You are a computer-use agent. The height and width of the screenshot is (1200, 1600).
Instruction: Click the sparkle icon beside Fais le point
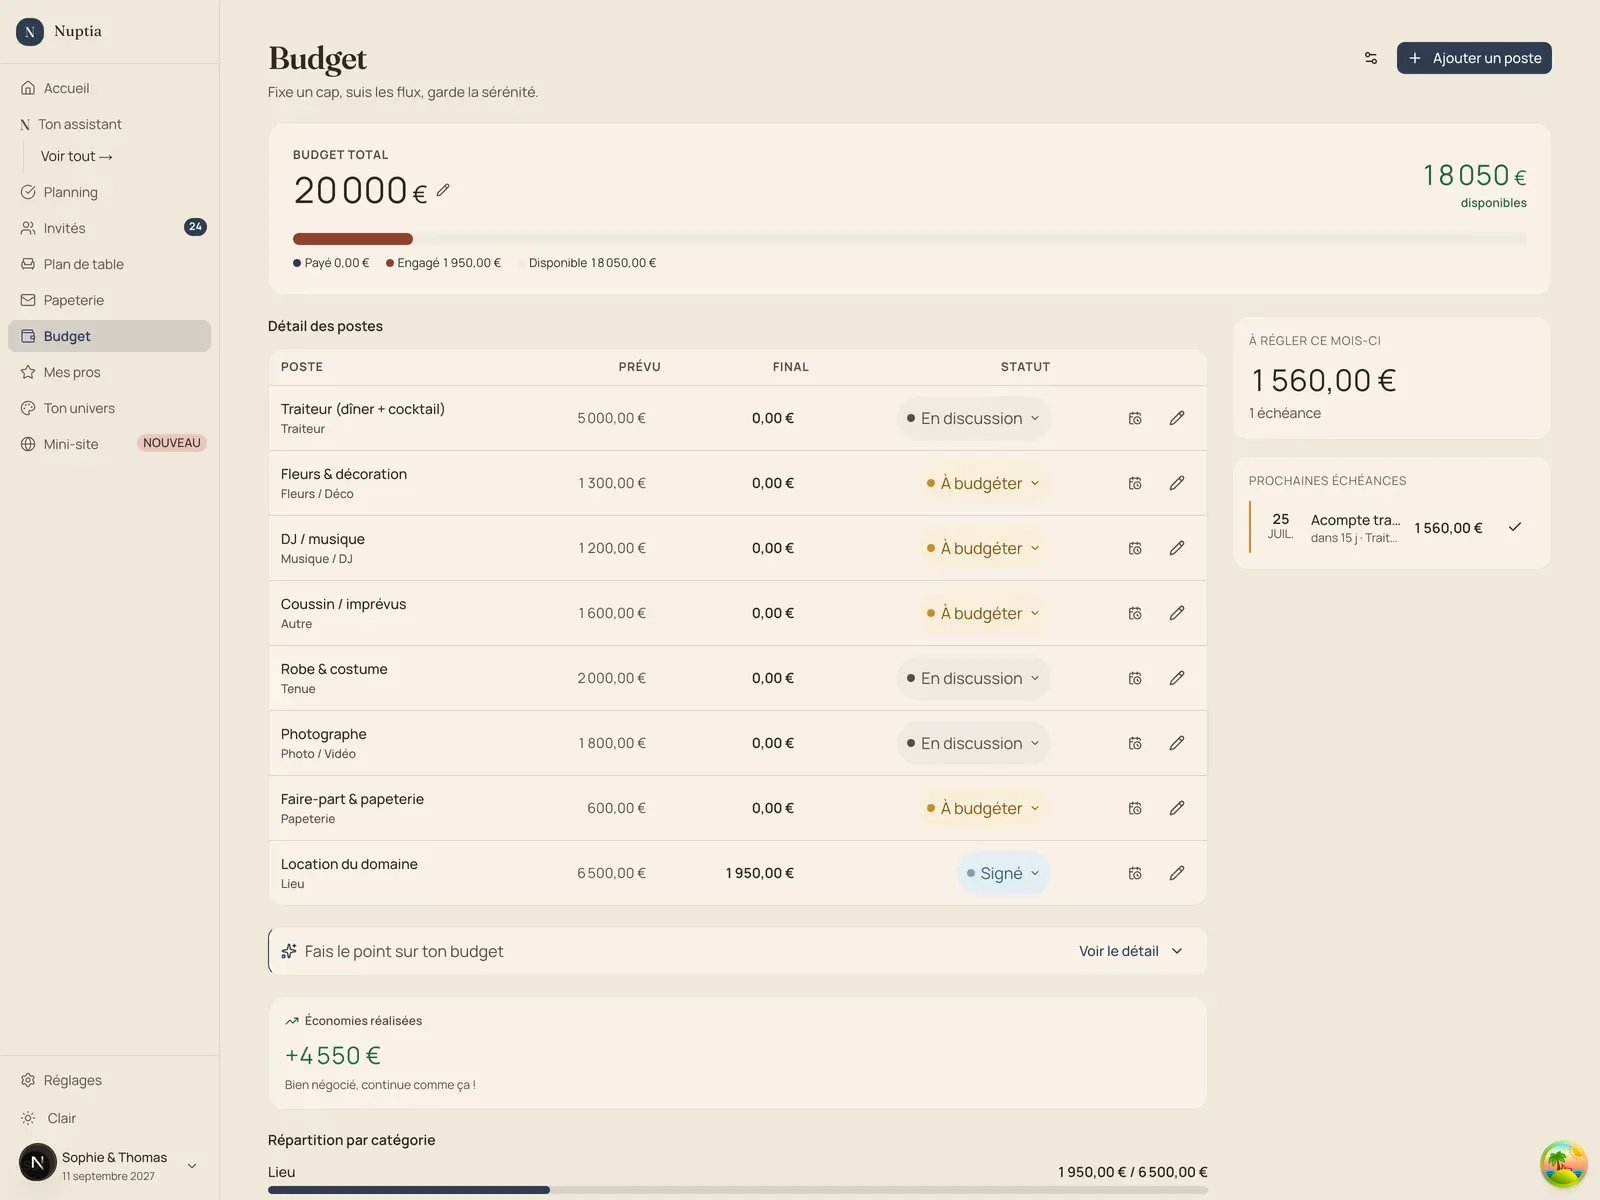coord(289,951)
